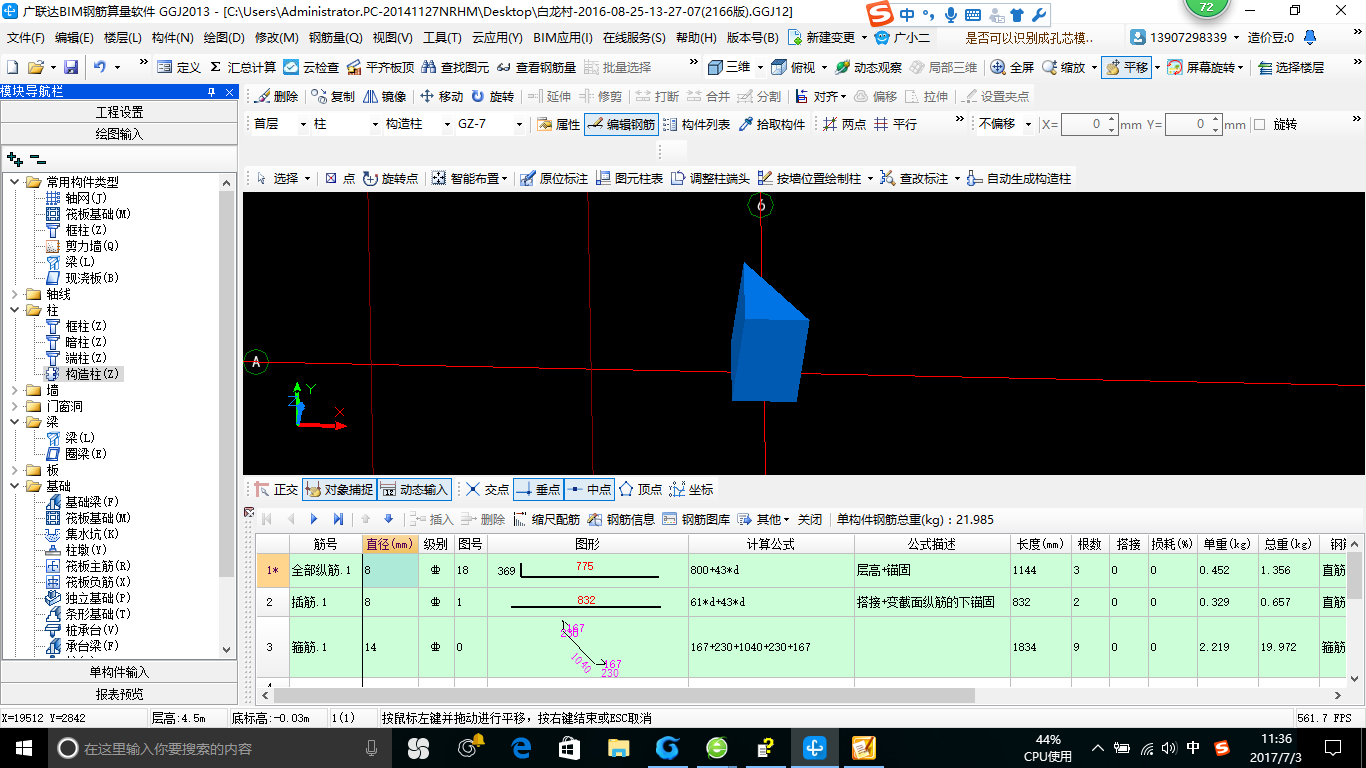This screenshot has width=1366, height=768.
Task: Click the 单构件输入 navigation button
Action: (x=119, y=672)
